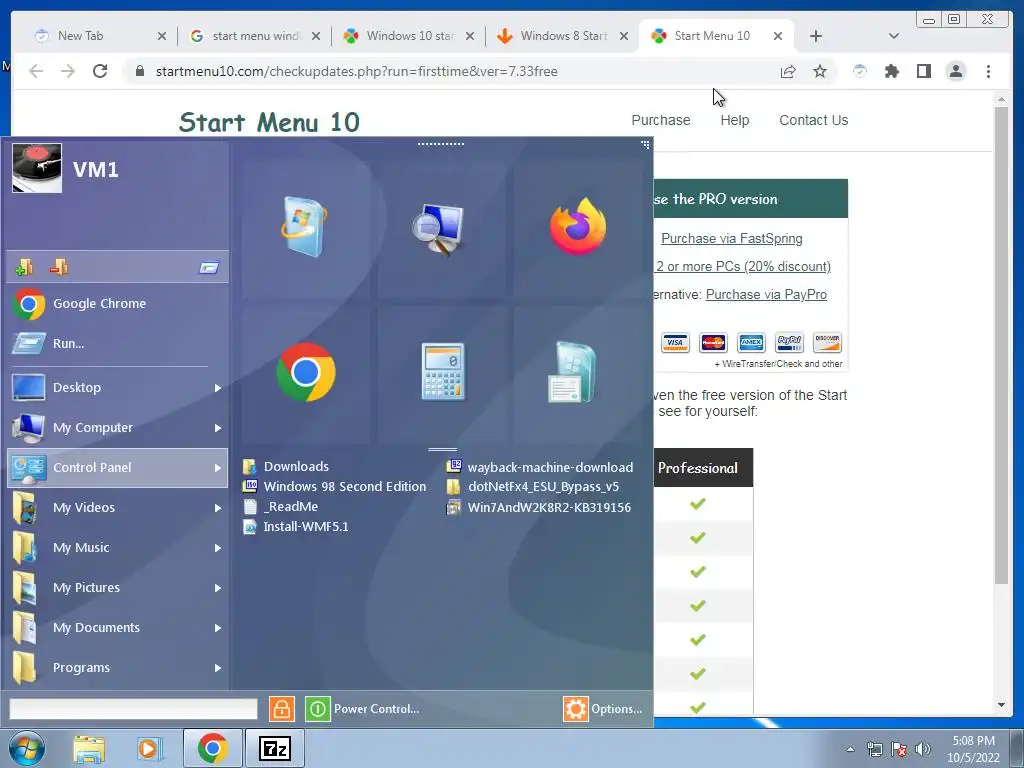
Task: Click the Help link in page header
Action: (735, 120)
